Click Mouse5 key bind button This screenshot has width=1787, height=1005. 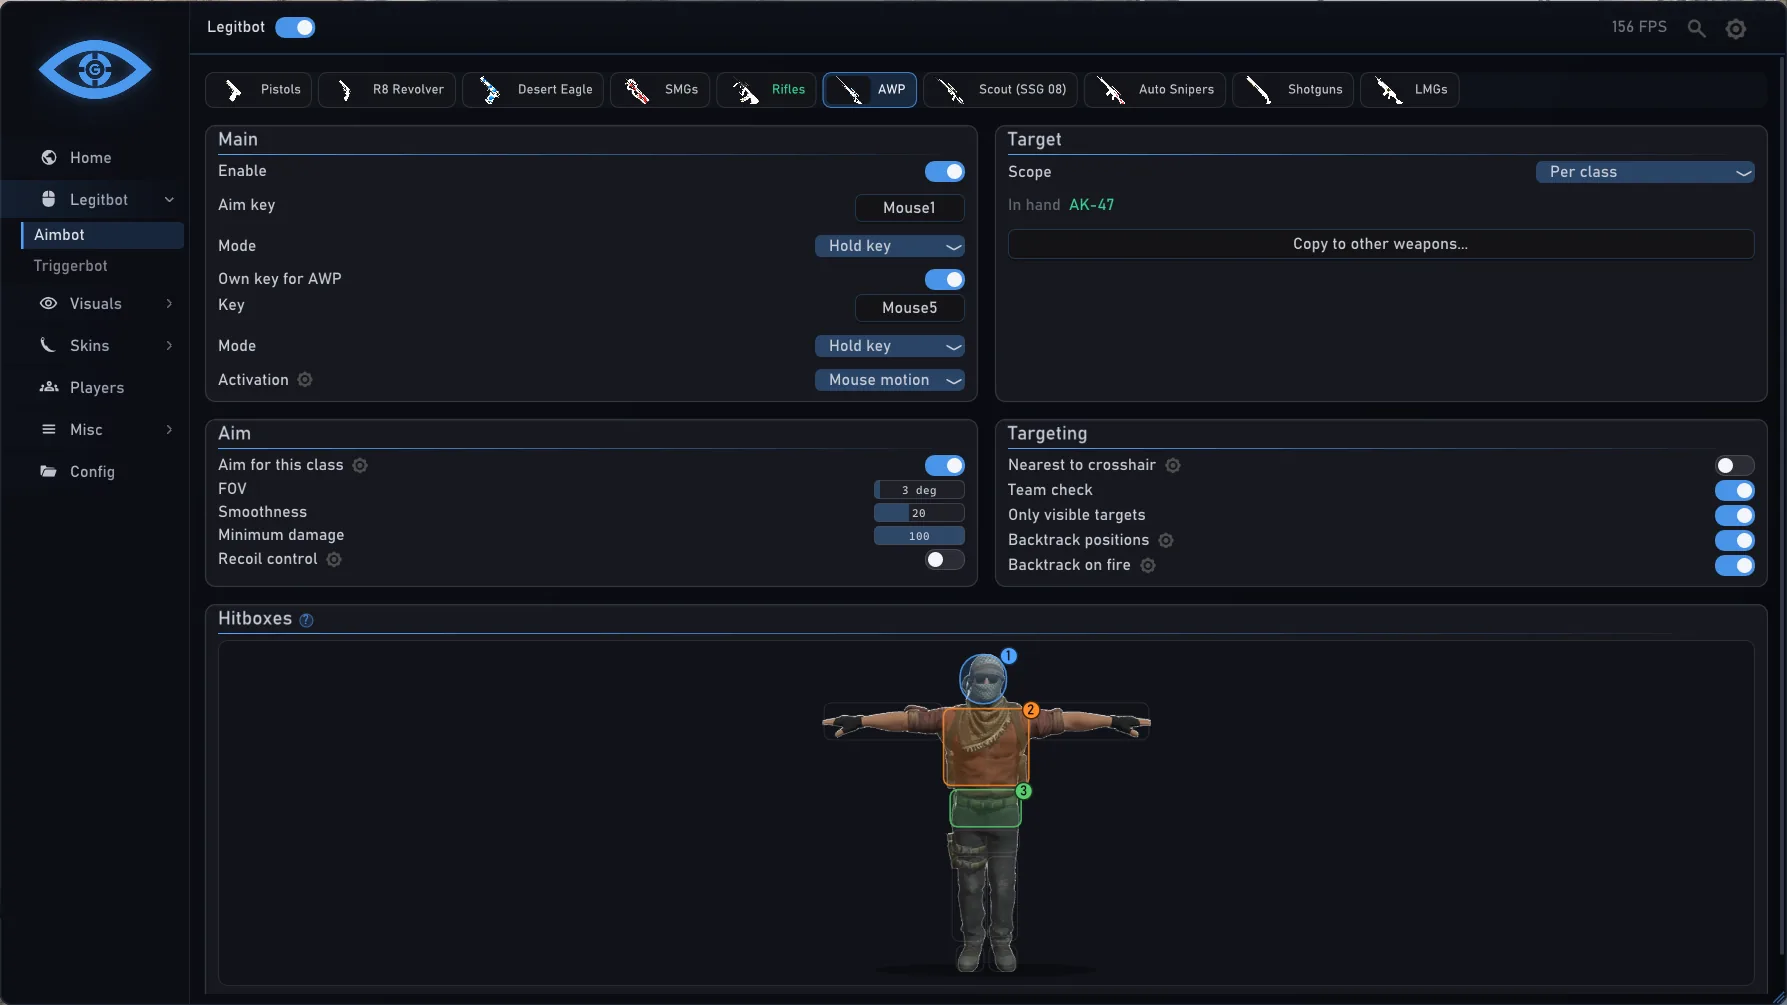tap(910, 308)
